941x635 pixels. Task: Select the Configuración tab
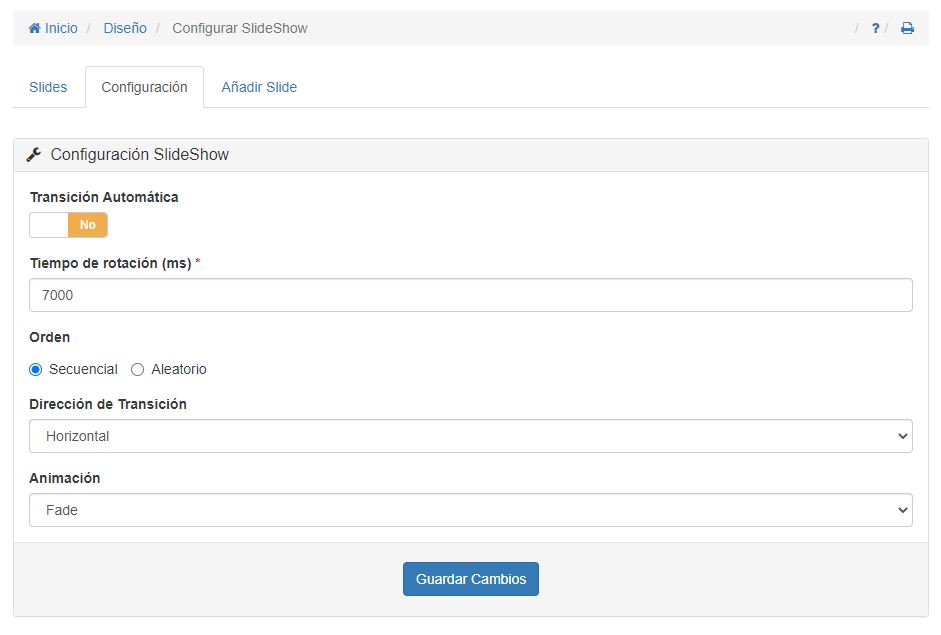145,87
